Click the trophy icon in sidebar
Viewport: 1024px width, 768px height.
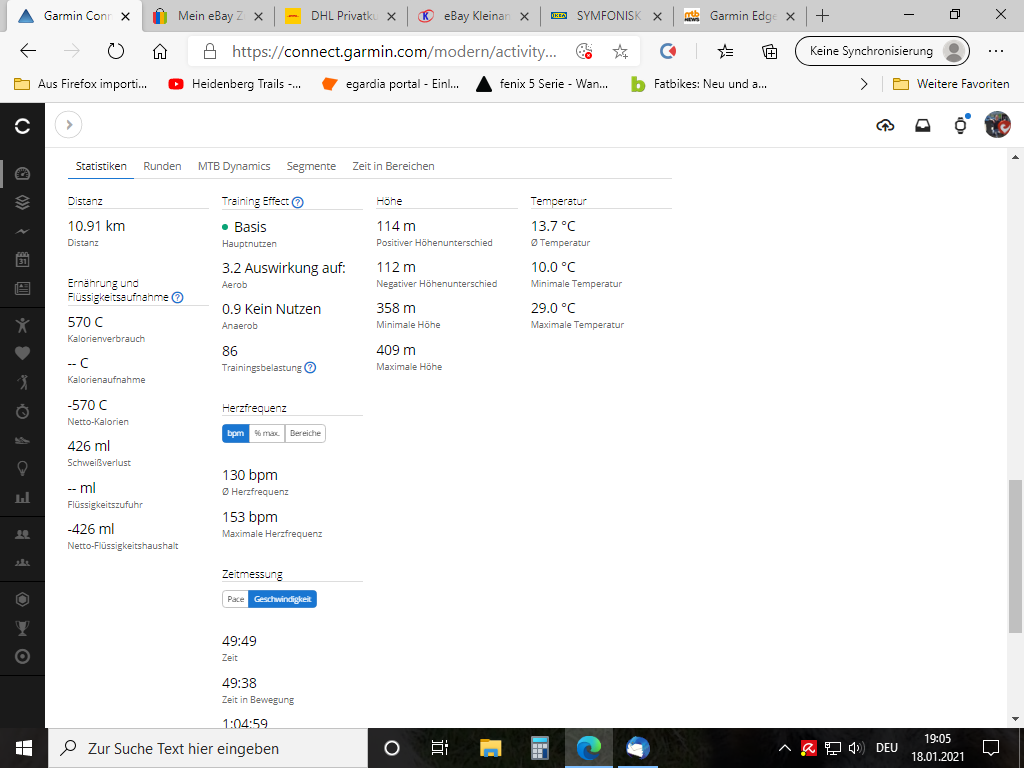click(x=22, y=628)
